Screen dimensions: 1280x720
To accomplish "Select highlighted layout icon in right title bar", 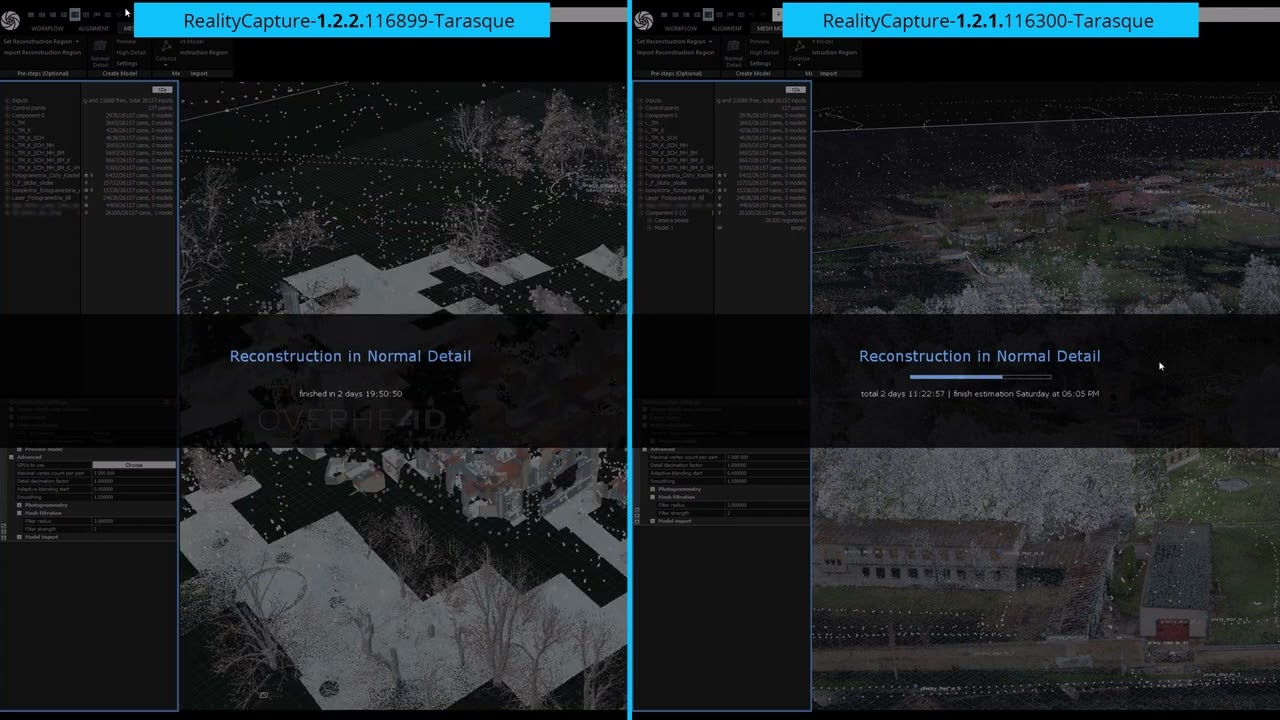I will (x=708, y=15).
